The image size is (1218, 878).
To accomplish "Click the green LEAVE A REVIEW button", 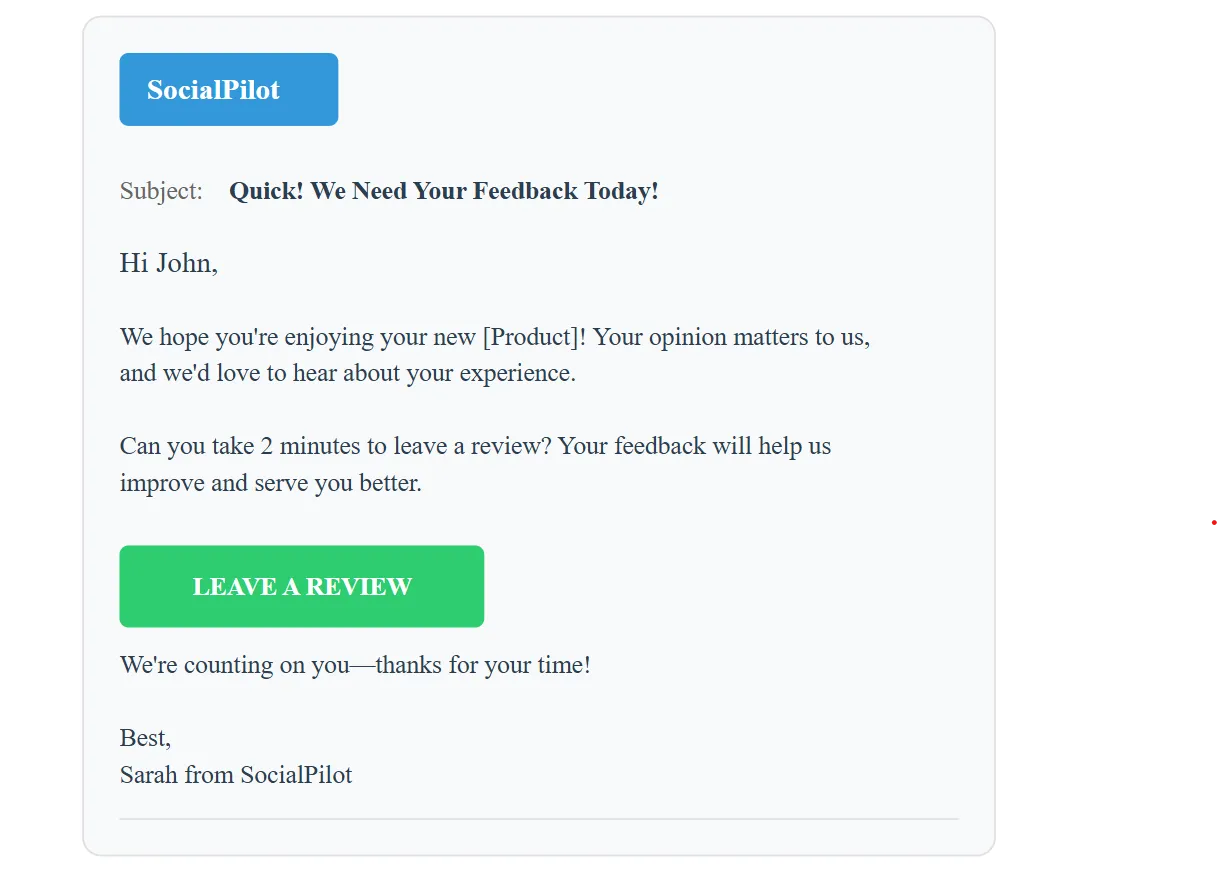I will tap(301, 586).
